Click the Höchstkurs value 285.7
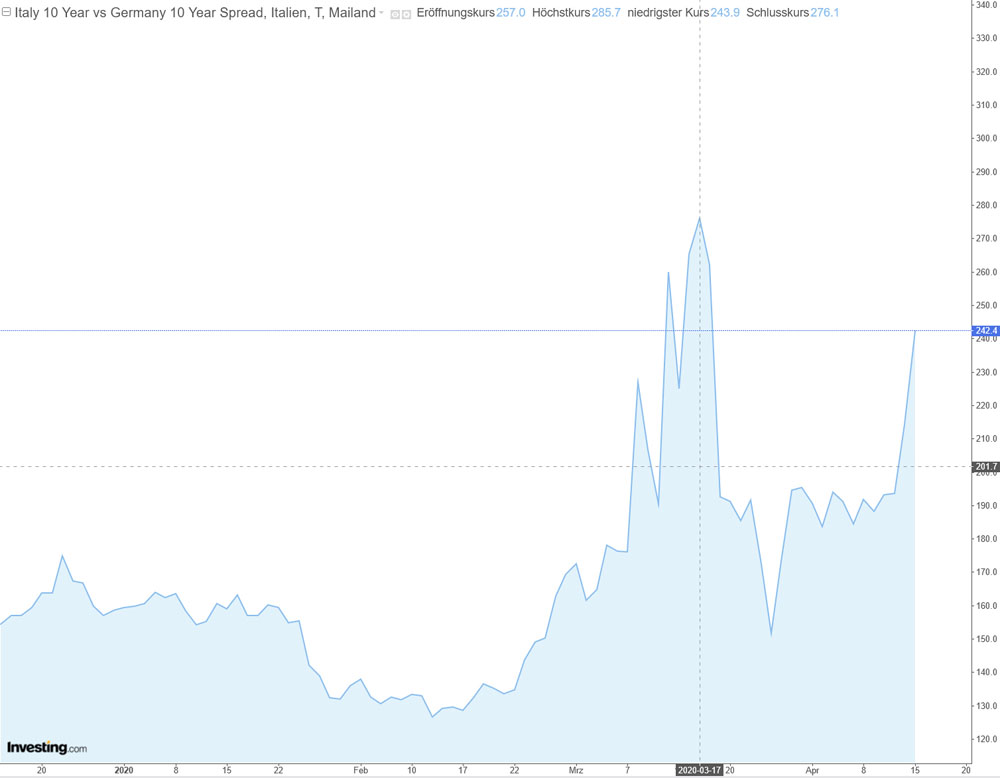This screenshot has height=778, width=1000. [x=606, y=13]
